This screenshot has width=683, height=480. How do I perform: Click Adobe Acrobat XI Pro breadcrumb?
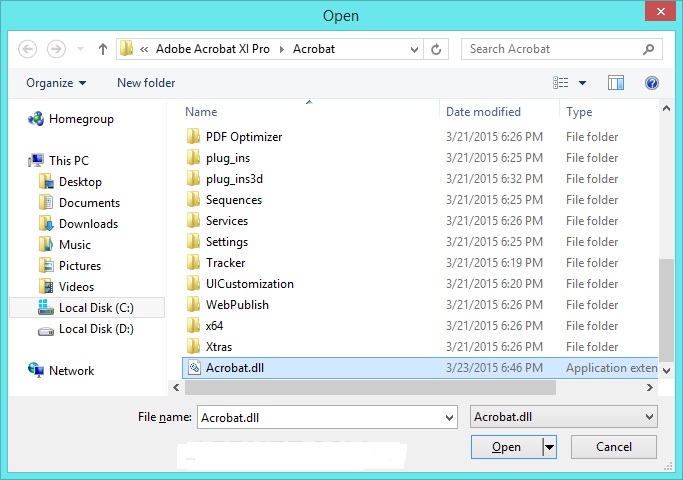point(213,49)
